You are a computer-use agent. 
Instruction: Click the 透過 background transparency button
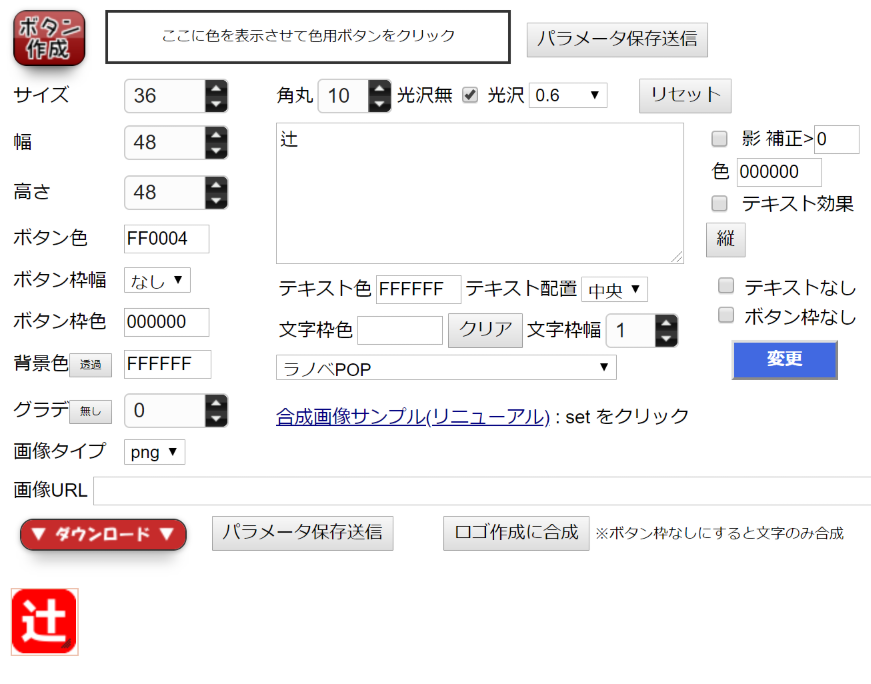91,365
